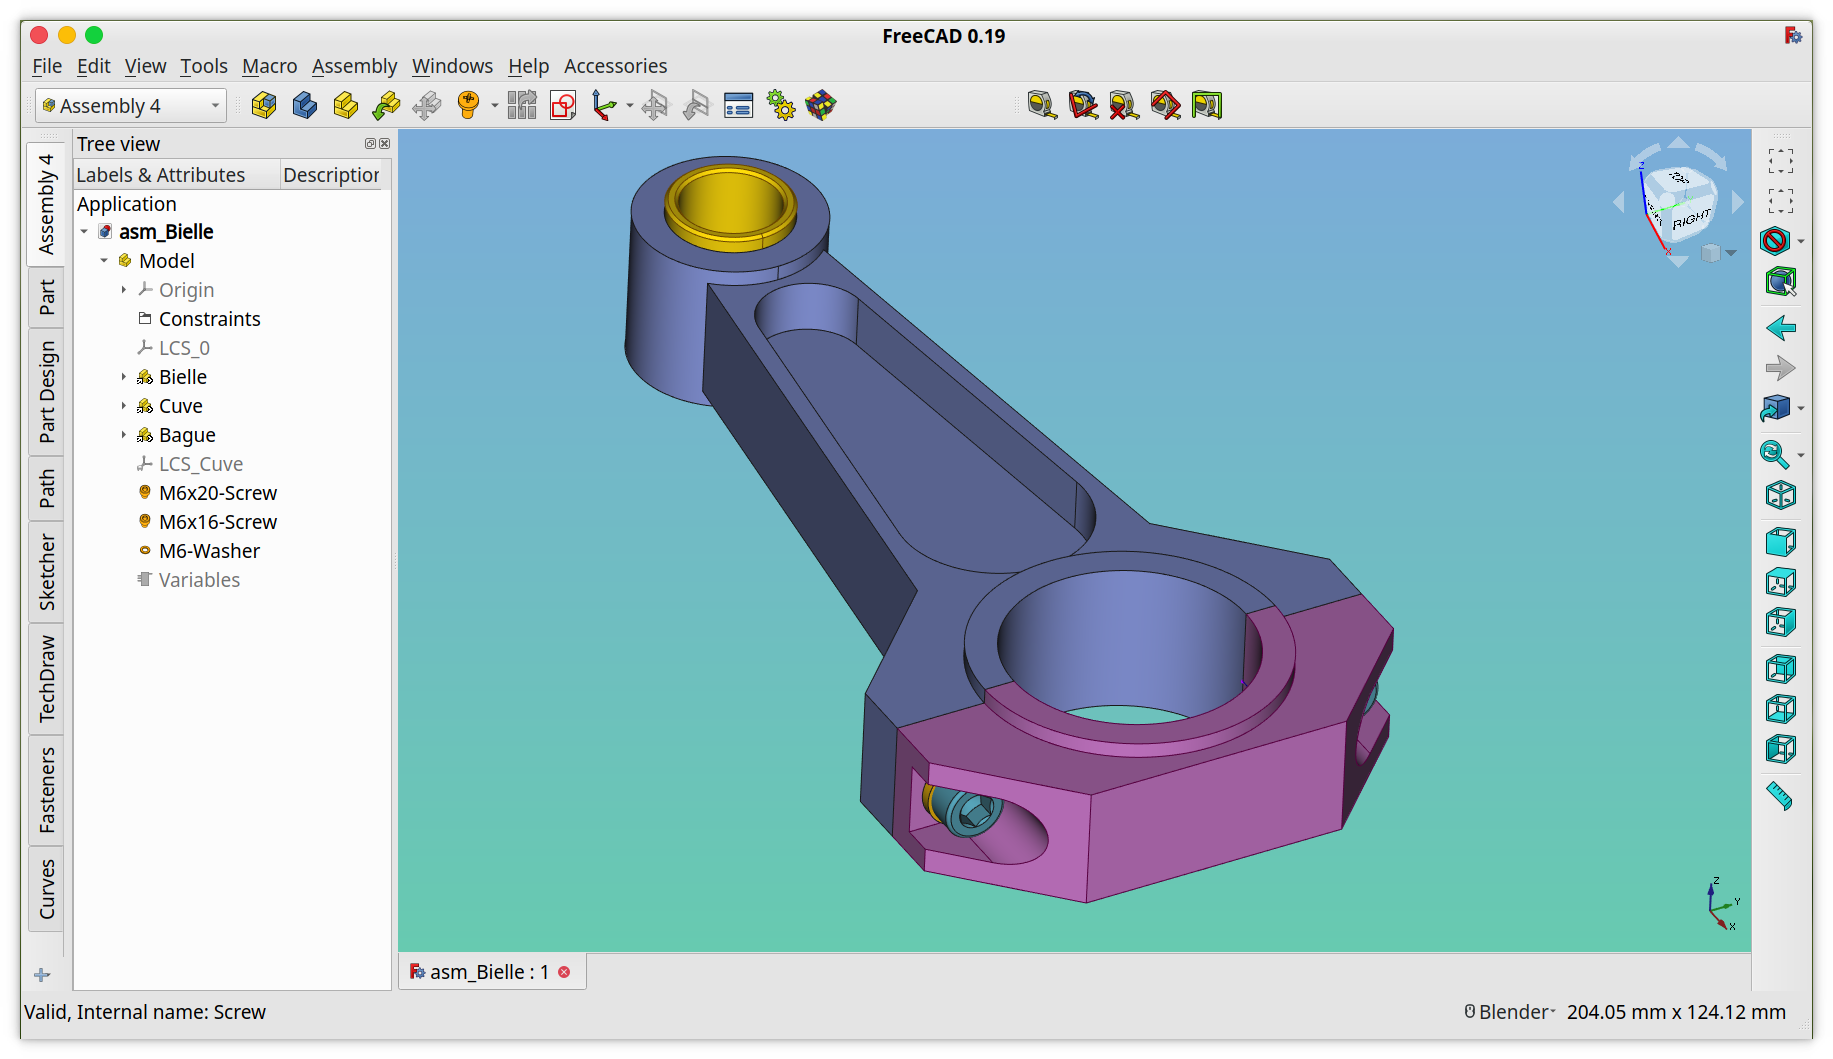Click the Measure distance ruler icon
The height and width of the screenshot is (1059, 1833).
1780,796
